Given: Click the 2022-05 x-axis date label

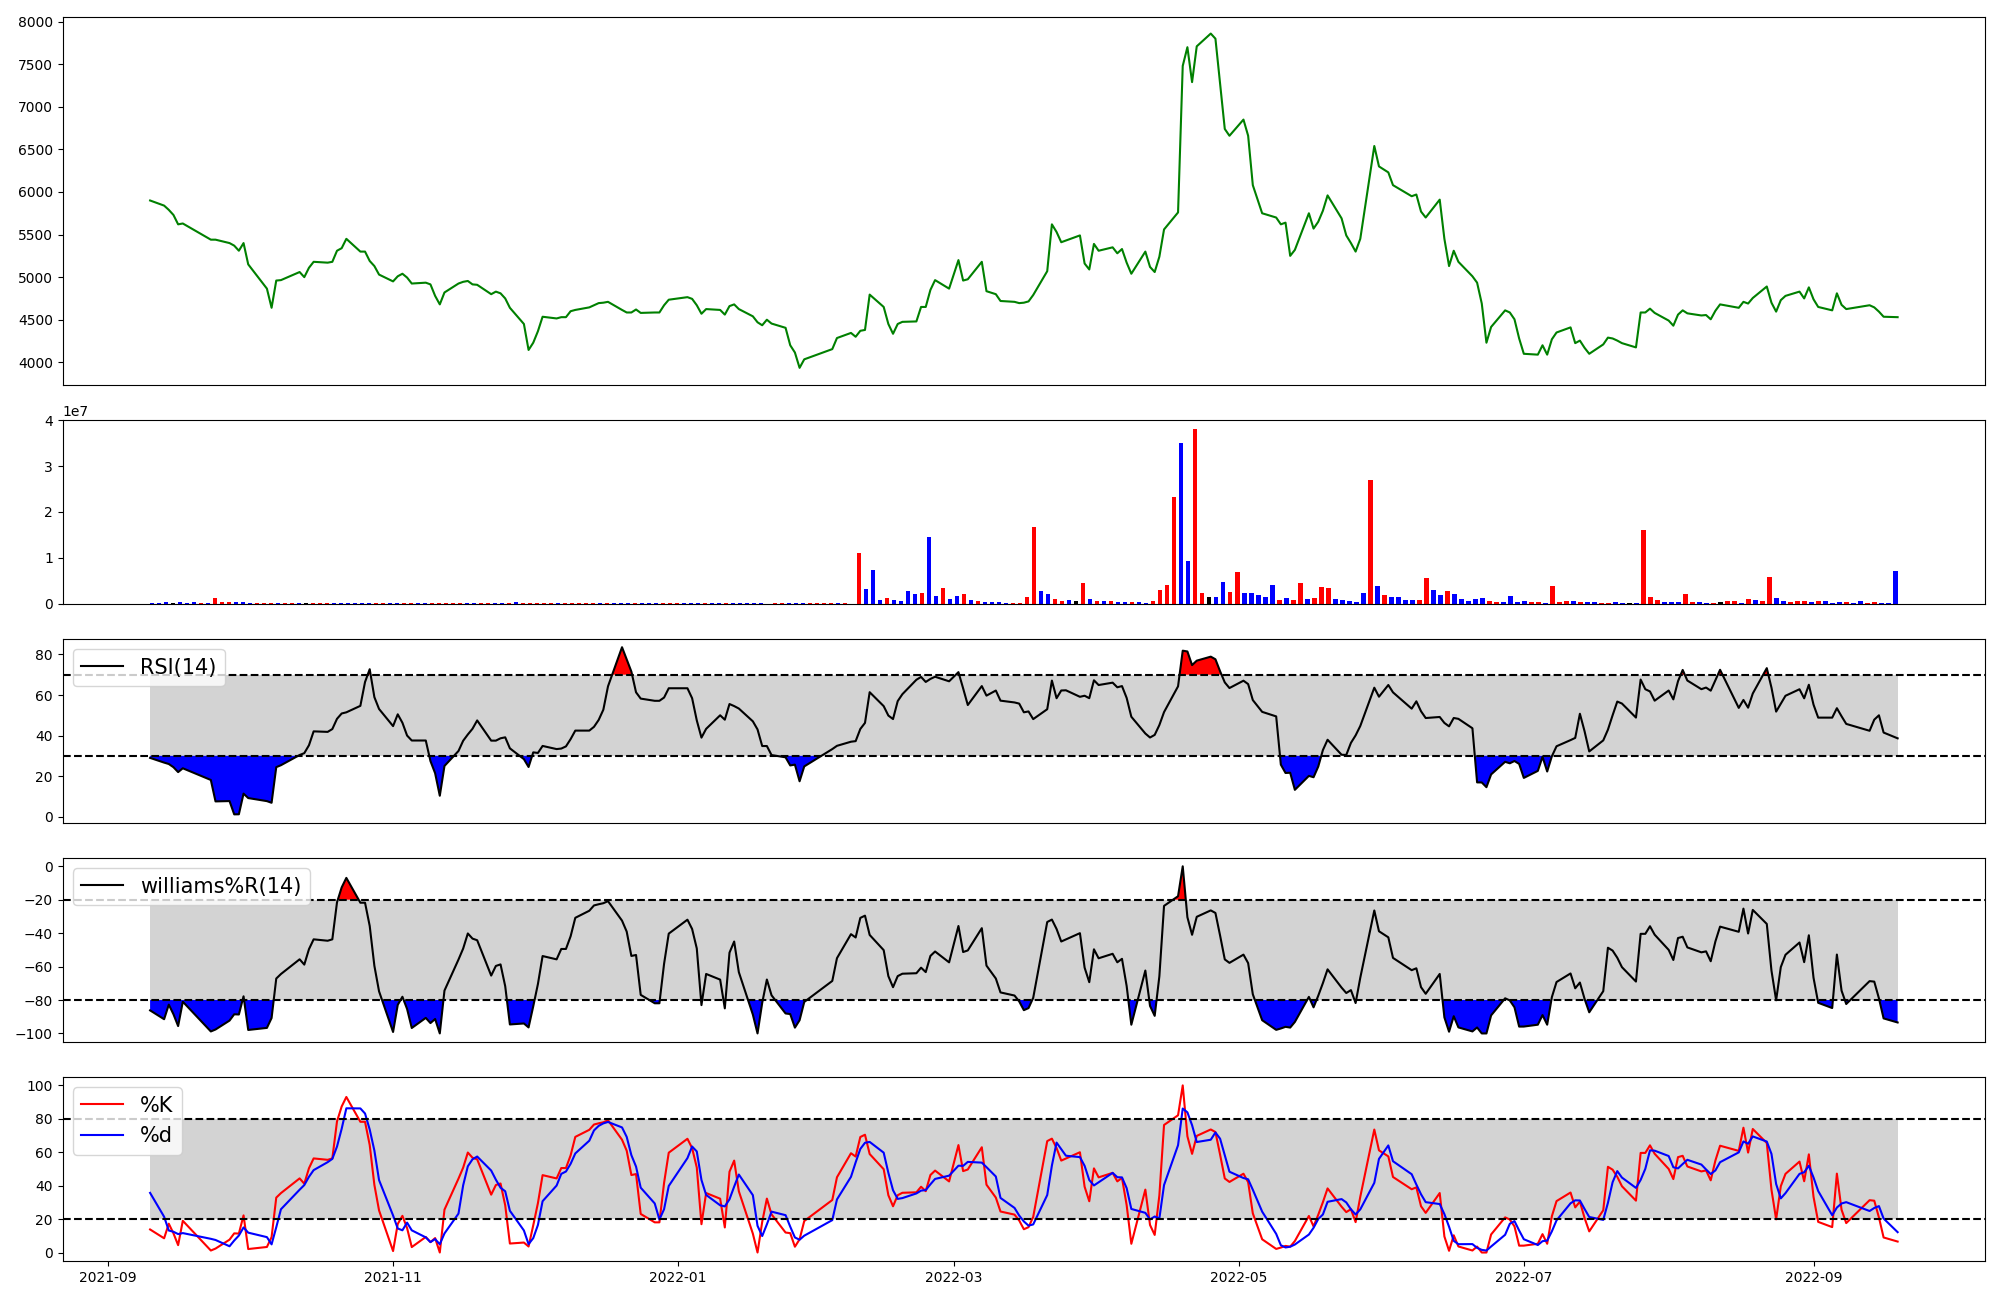Looking at the screenshot, I should 1239,1277.
